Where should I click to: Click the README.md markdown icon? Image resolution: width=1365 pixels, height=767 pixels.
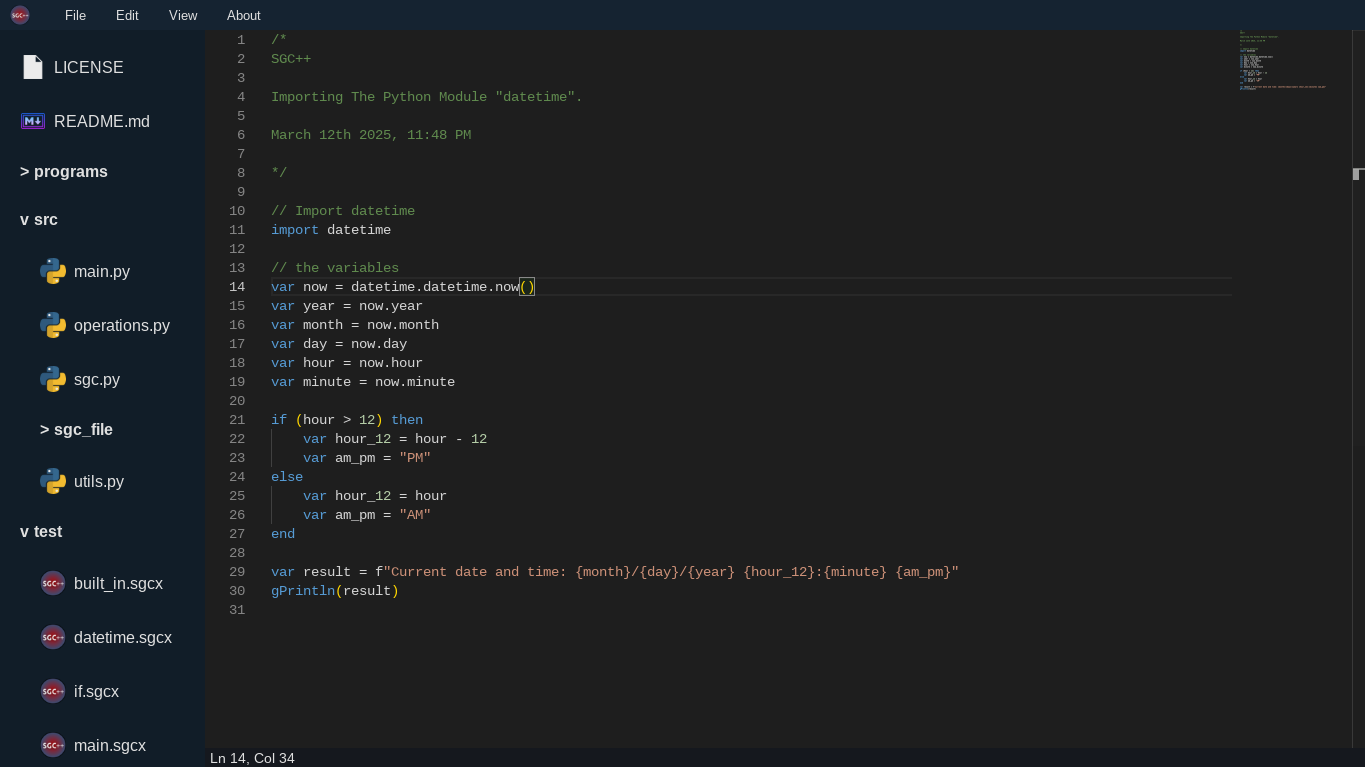click(33, 121)
